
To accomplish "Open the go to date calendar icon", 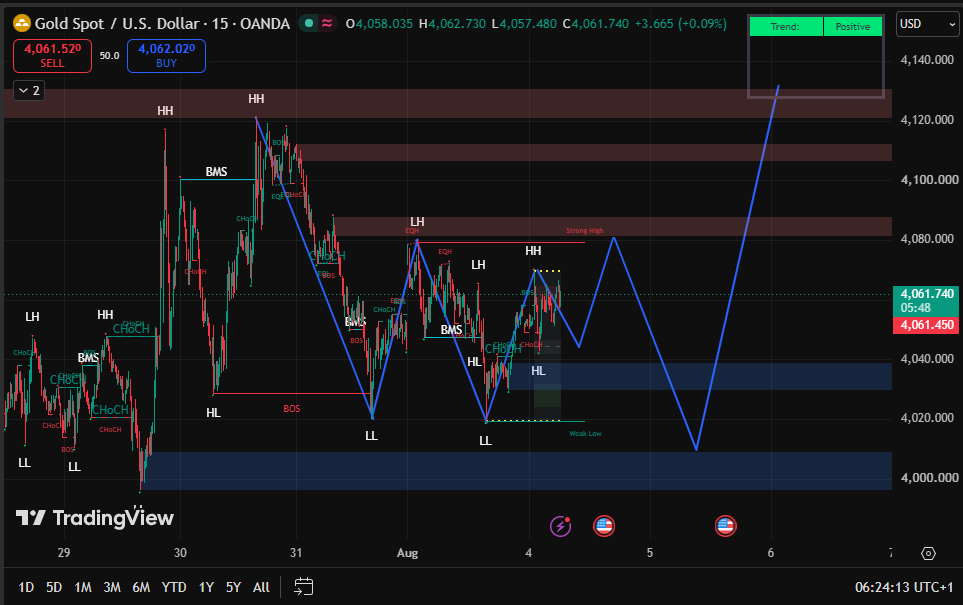I will (303, 587).
